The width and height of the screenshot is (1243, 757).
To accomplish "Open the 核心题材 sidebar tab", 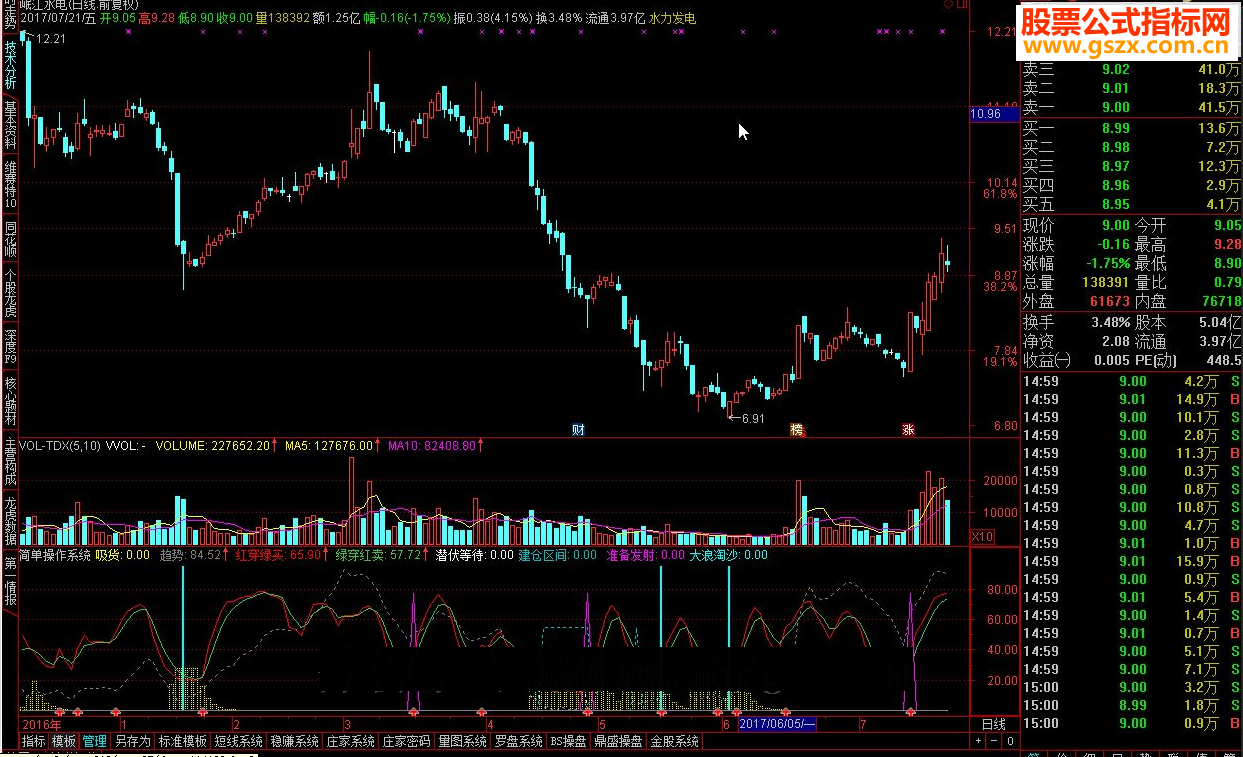I will click(10, 398).
